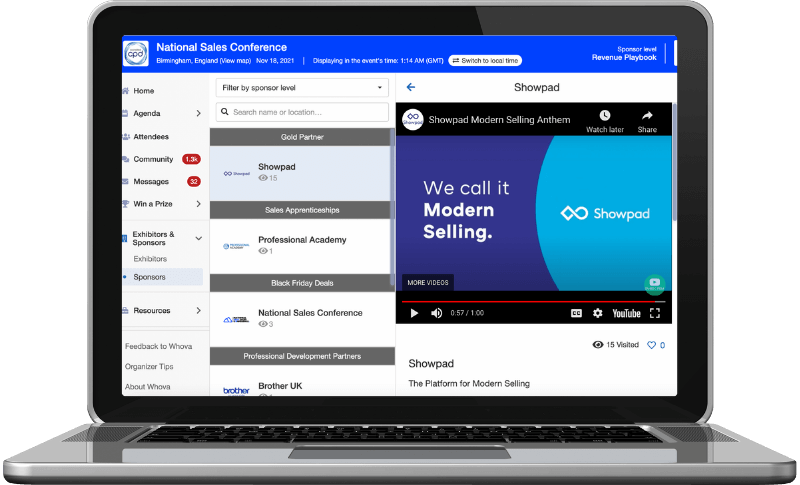This screenshot has height=485, width=800.
Task: Open the Attendees page
Action: click(x=151, y=136)
